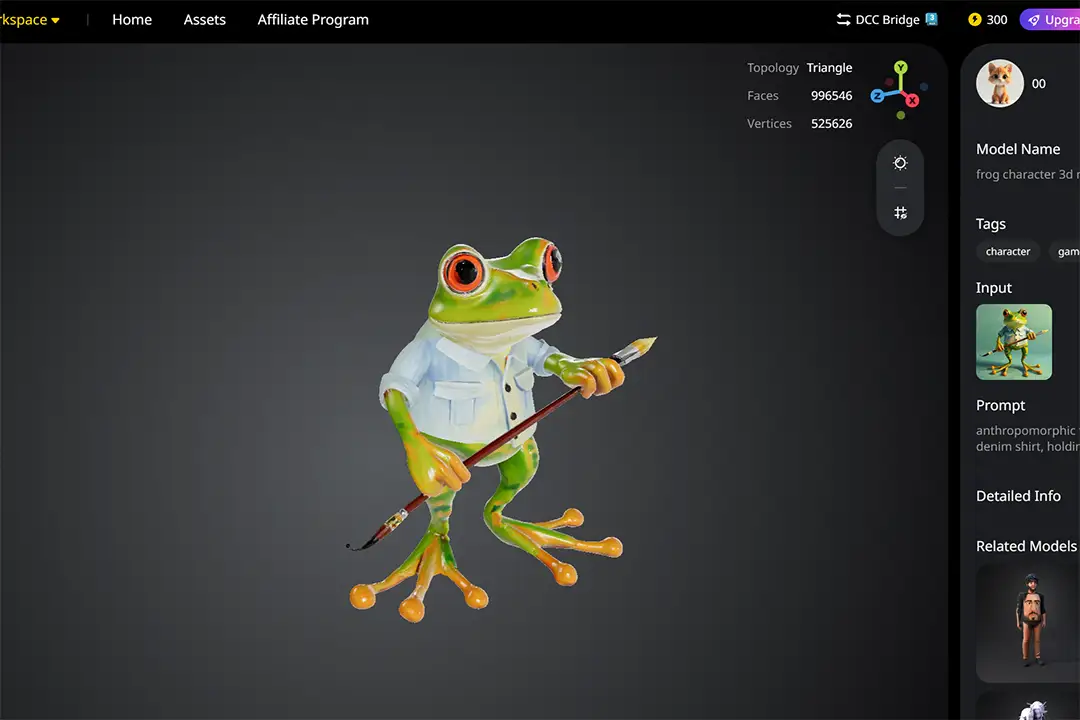
Task: Go to the Assets tab
Action: click(204, 19)
